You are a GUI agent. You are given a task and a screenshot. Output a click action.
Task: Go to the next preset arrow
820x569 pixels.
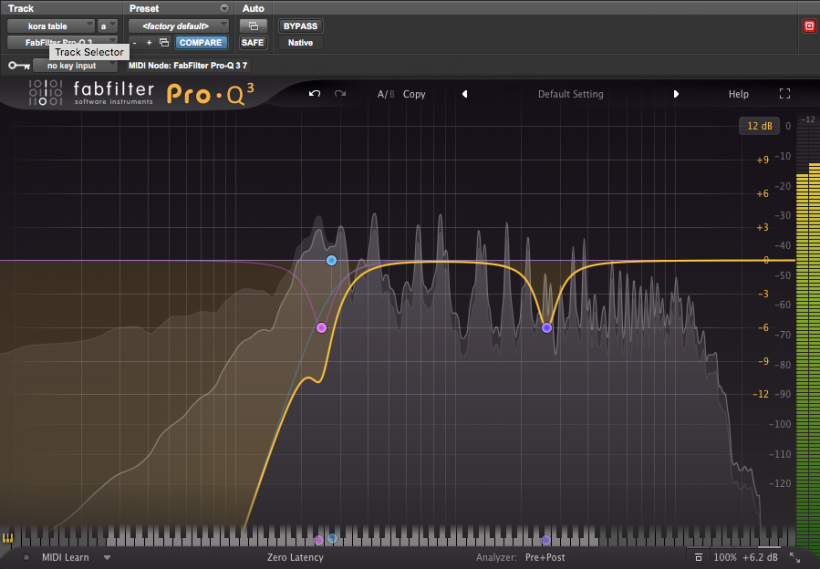(676, 94)
